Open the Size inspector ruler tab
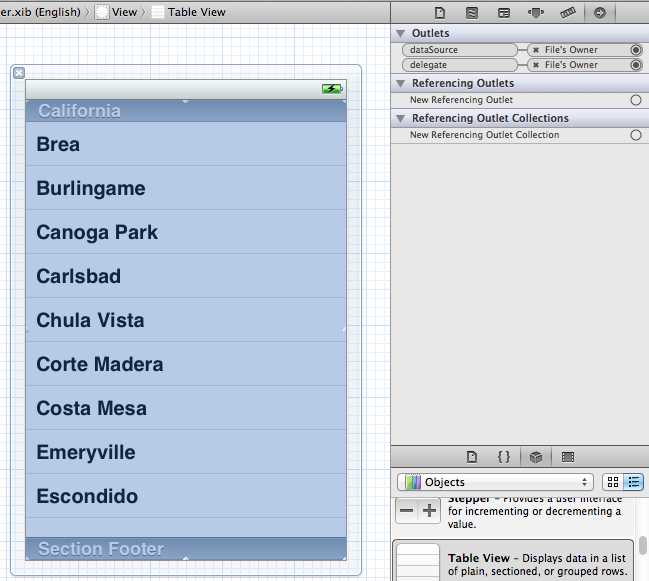The height and width of the screenshot is (581, 649). pyautogui.click(x=567, y=13)
